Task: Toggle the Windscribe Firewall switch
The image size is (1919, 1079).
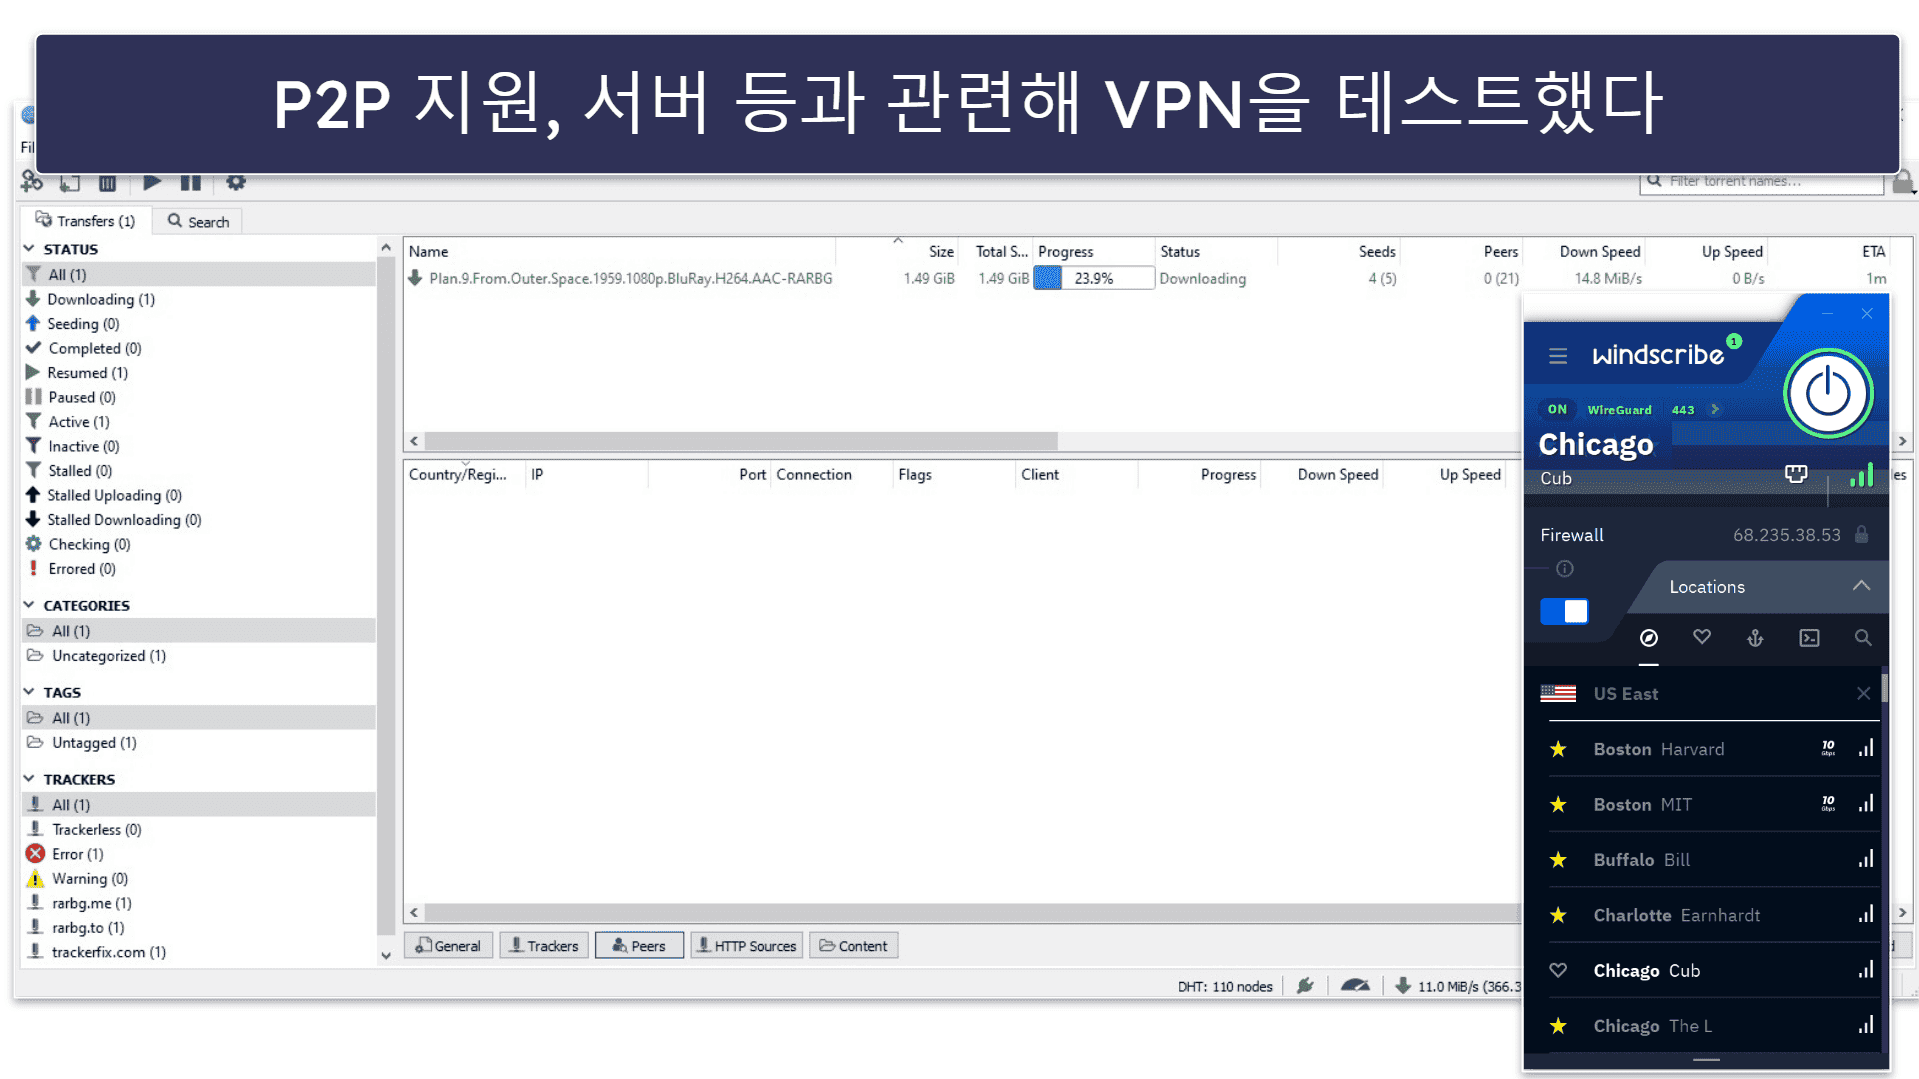Action: pos(1565,611)
